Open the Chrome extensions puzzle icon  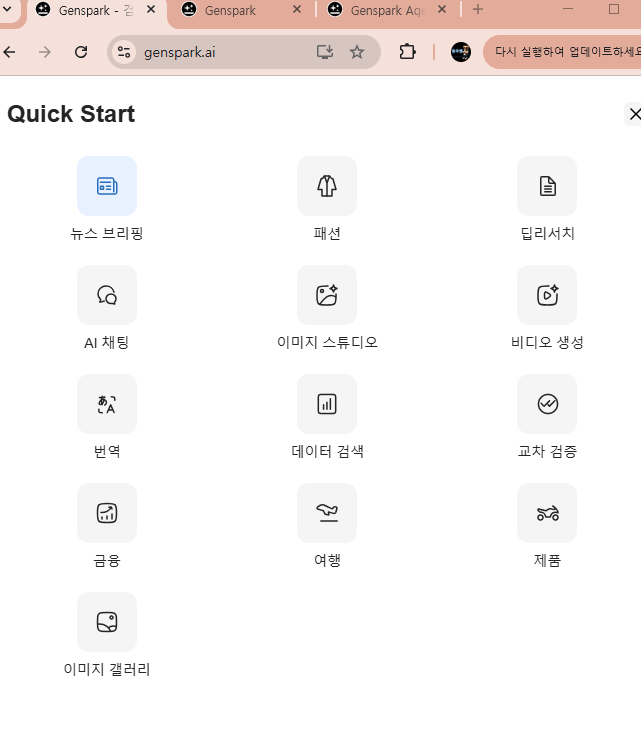(x=407, y=52)
